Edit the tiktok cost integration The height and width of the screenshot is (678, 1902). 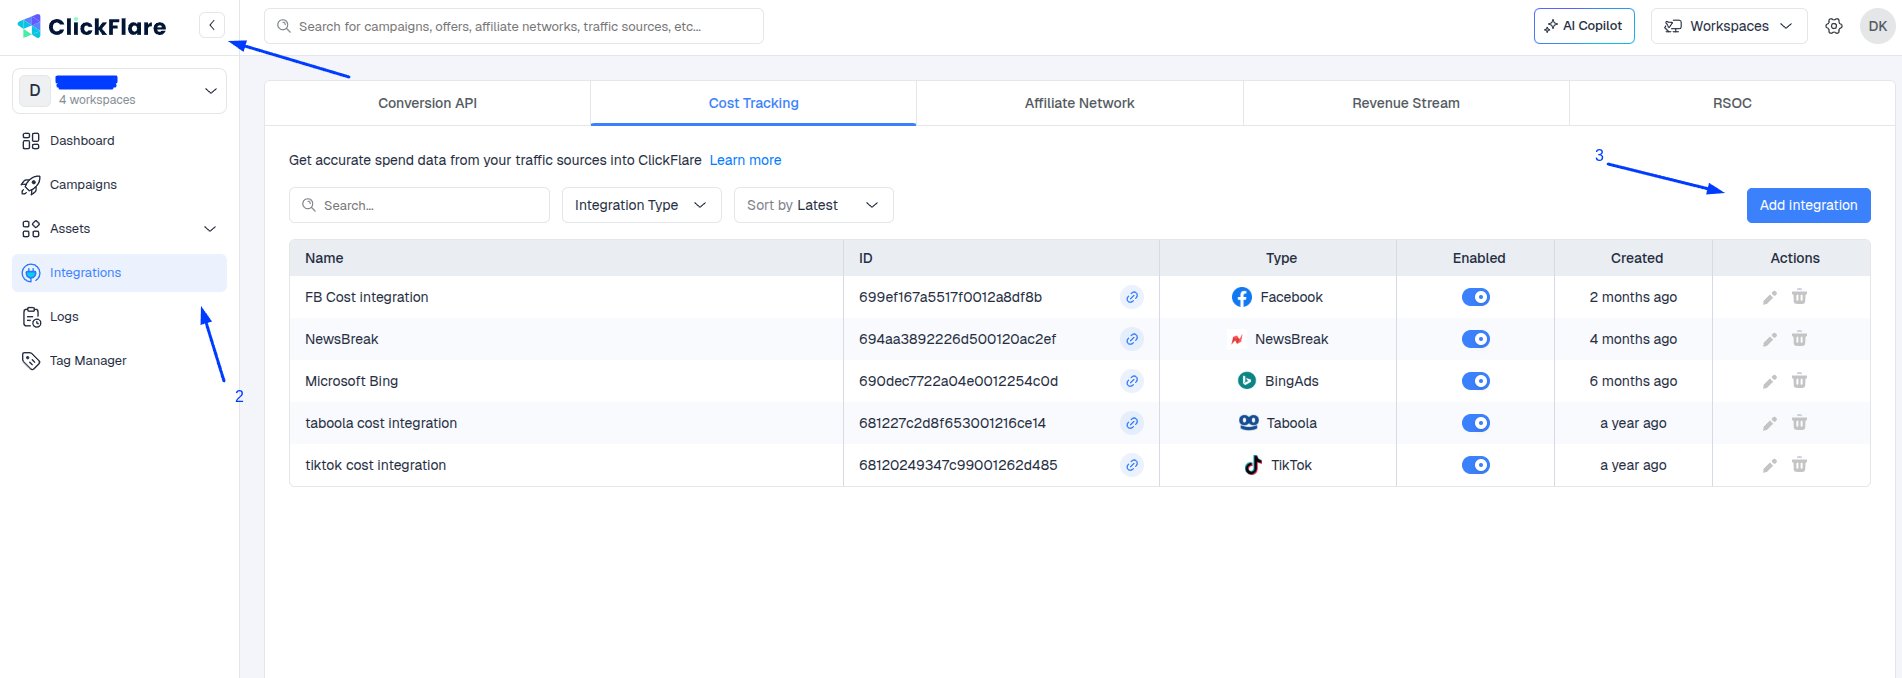tap(1769, 465)
